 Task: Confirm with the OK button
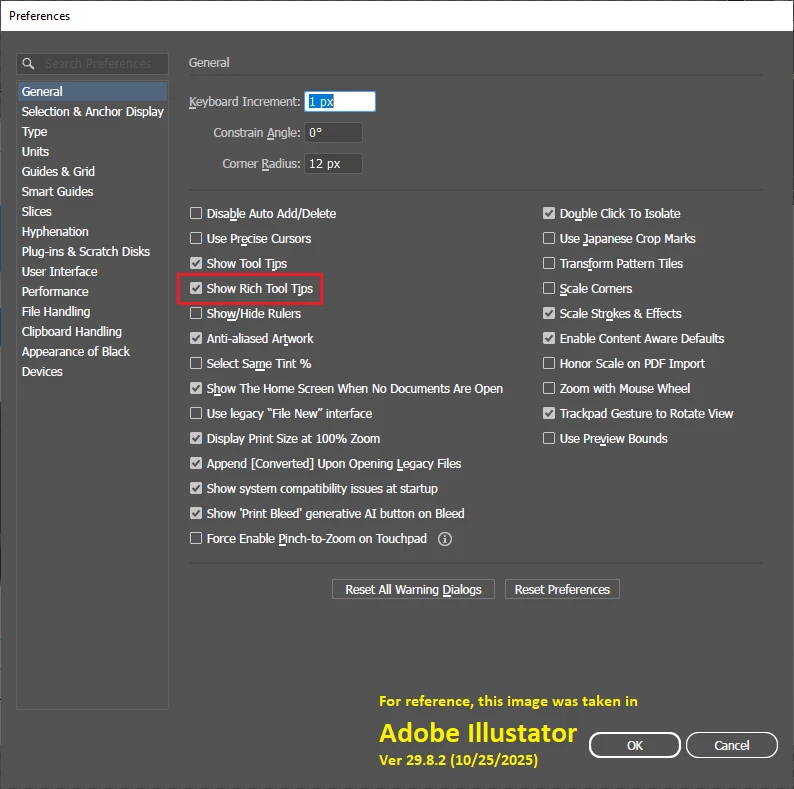pos(634,745)
